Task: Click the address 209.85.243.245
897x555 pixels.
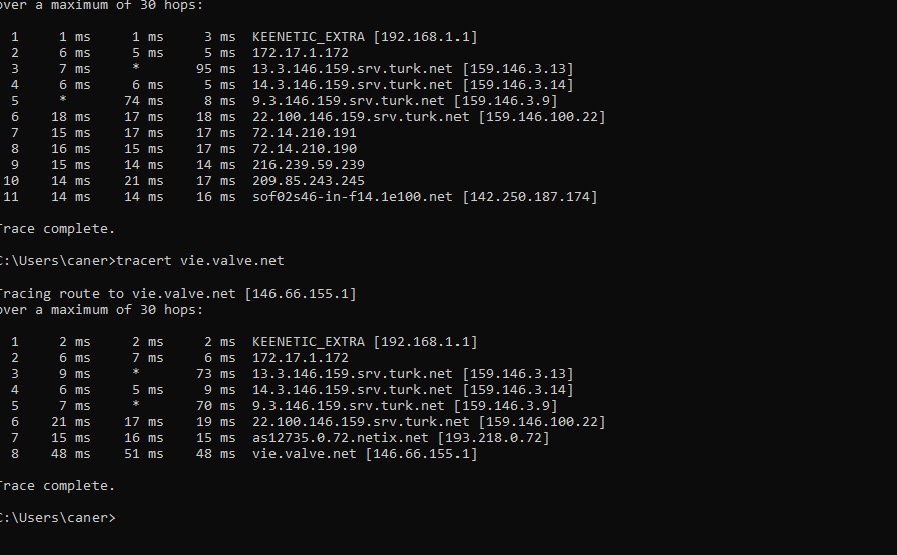Action: [308, 181]
